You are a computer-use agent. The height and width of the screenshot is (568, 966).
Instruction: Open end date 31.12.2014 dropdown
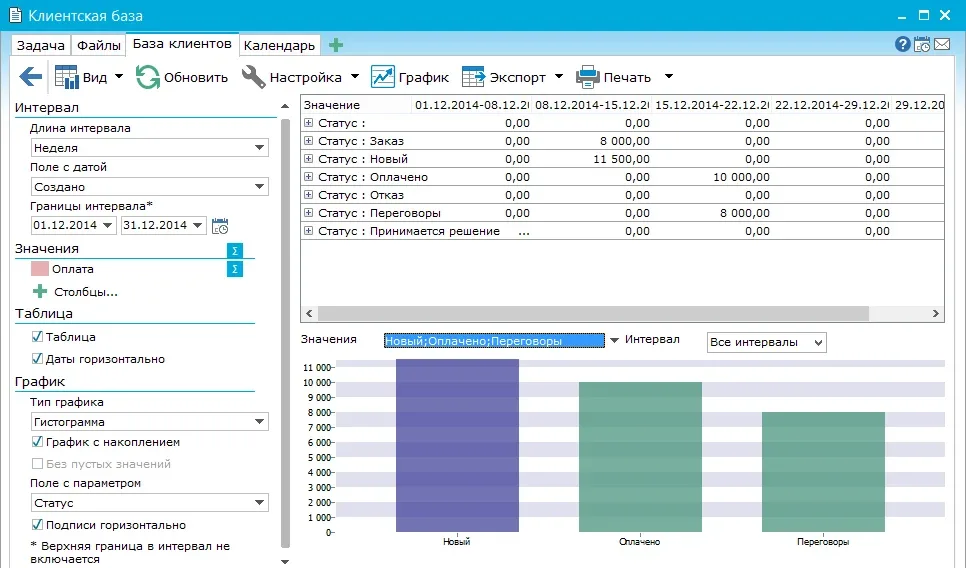[x=197, y=225]
